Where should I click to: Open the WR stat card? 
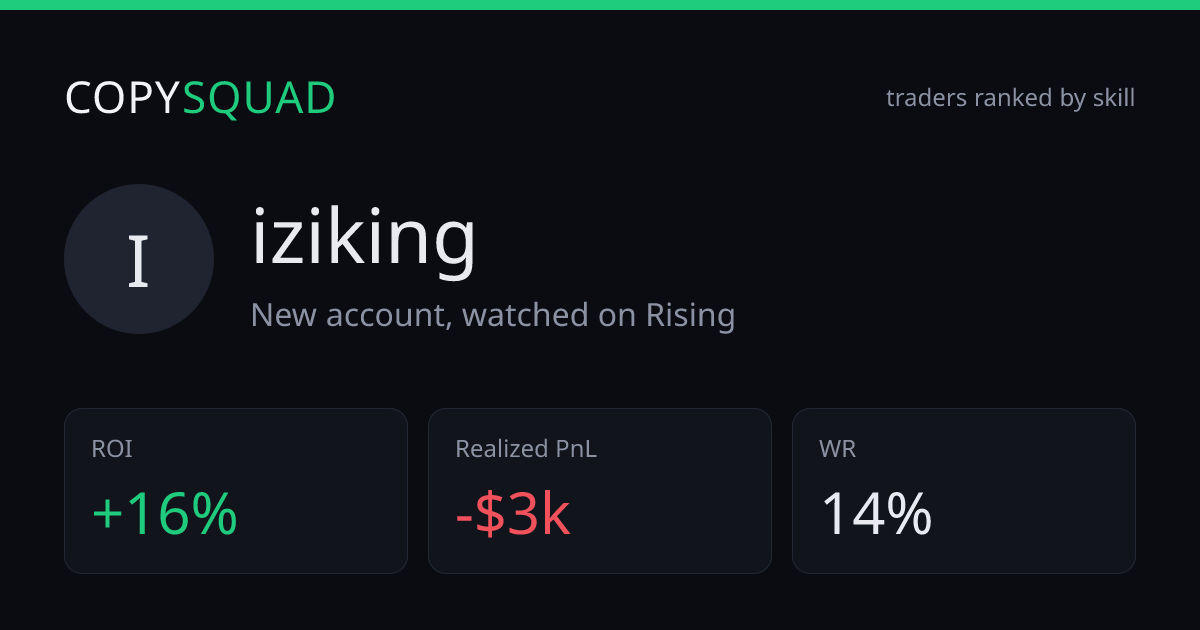click(964, 491)
